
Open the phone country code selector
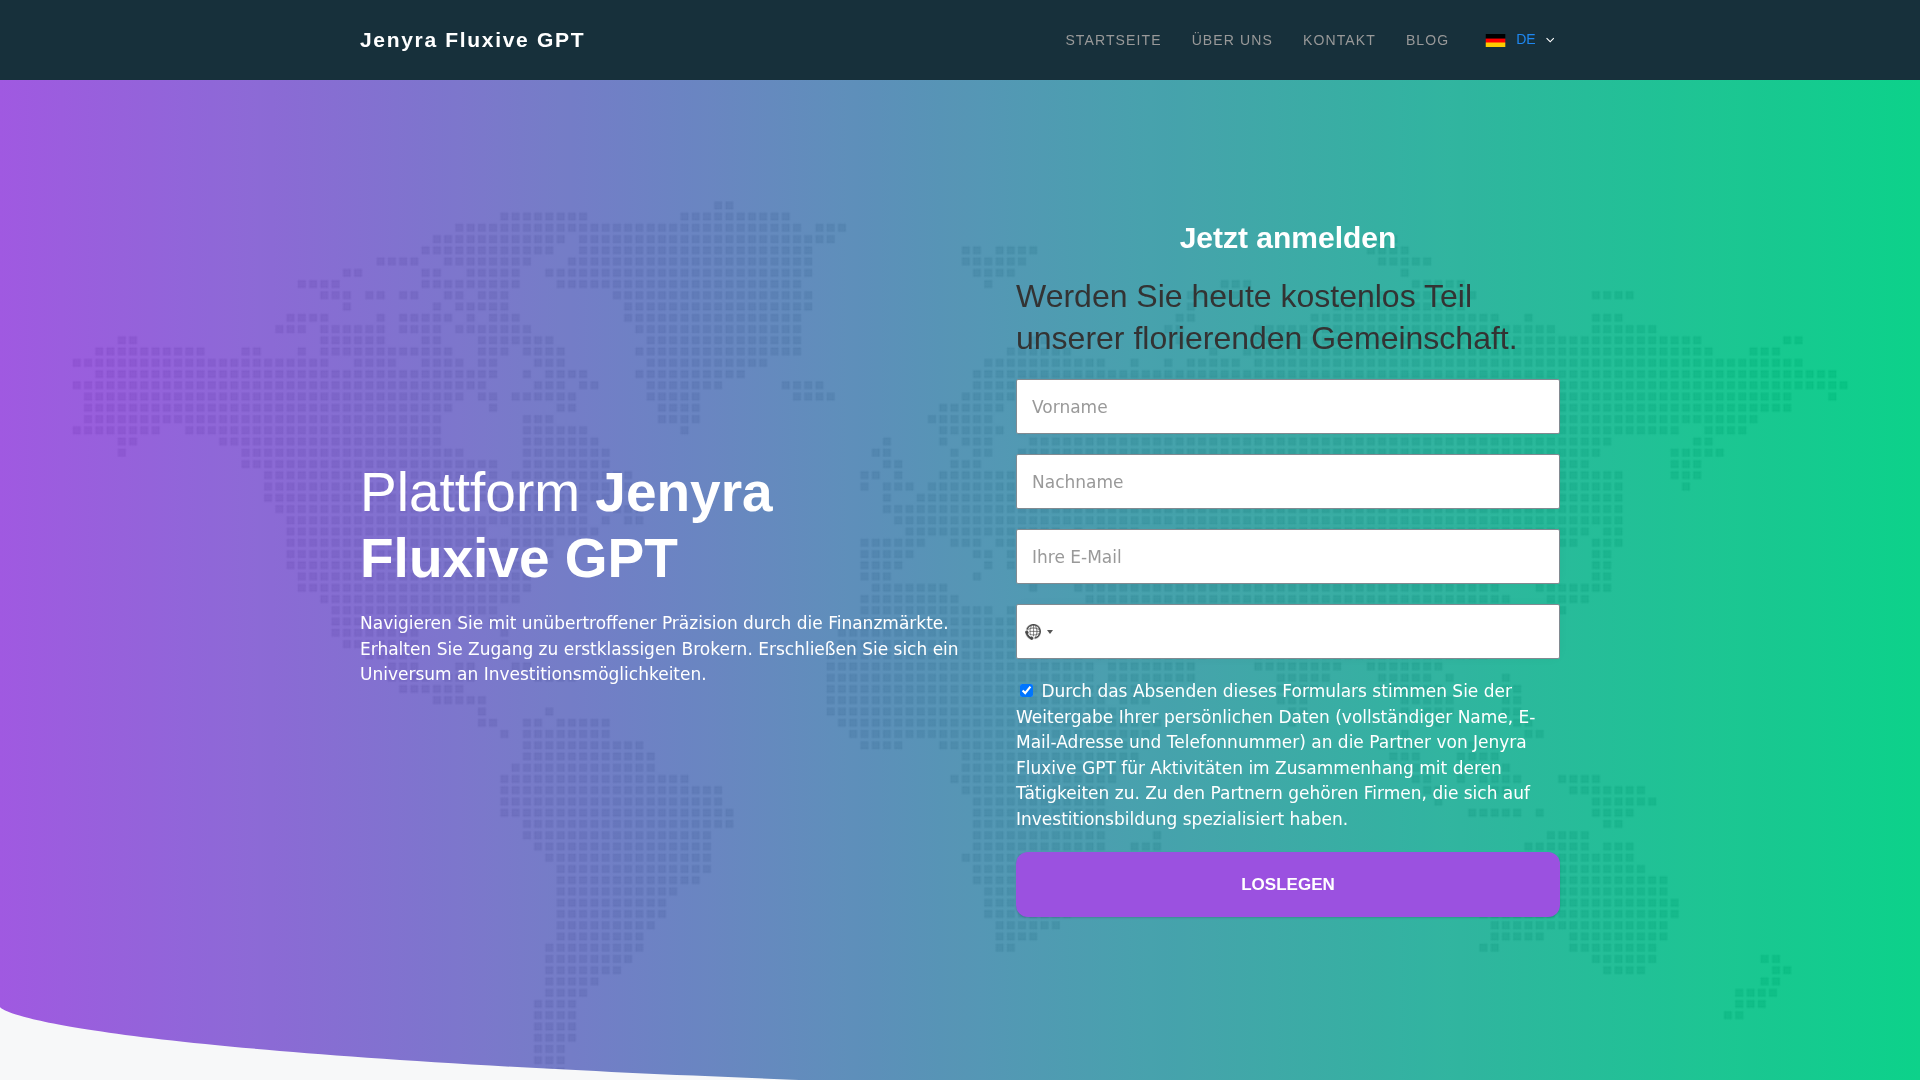[x=1039, y=632]
